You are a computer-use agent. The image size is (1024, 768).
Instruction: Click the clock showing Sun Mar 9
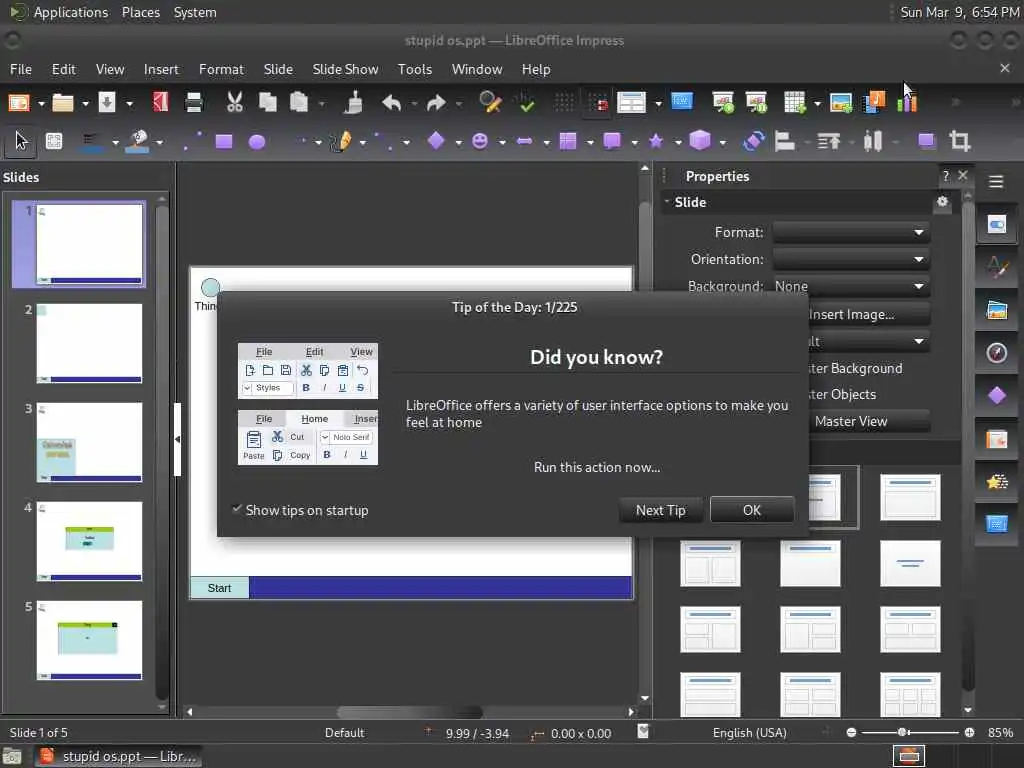tap(959, 12)
